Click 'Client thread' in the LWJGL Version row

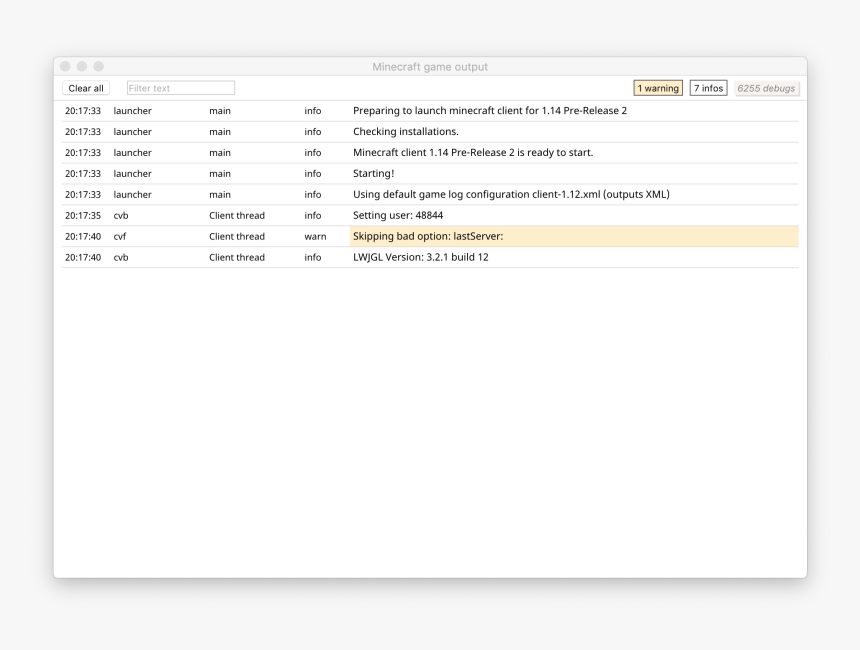pos(237,257)
